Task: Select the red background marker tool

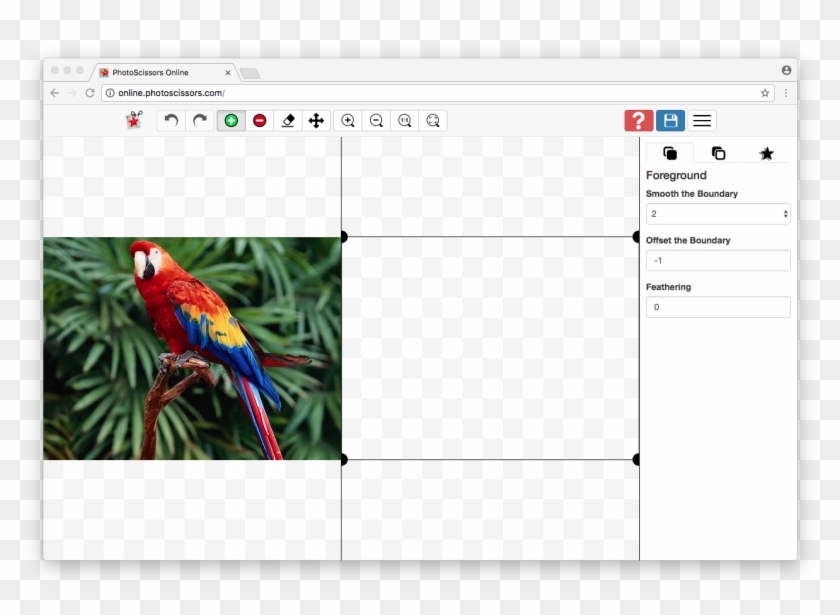Action: 260,120
